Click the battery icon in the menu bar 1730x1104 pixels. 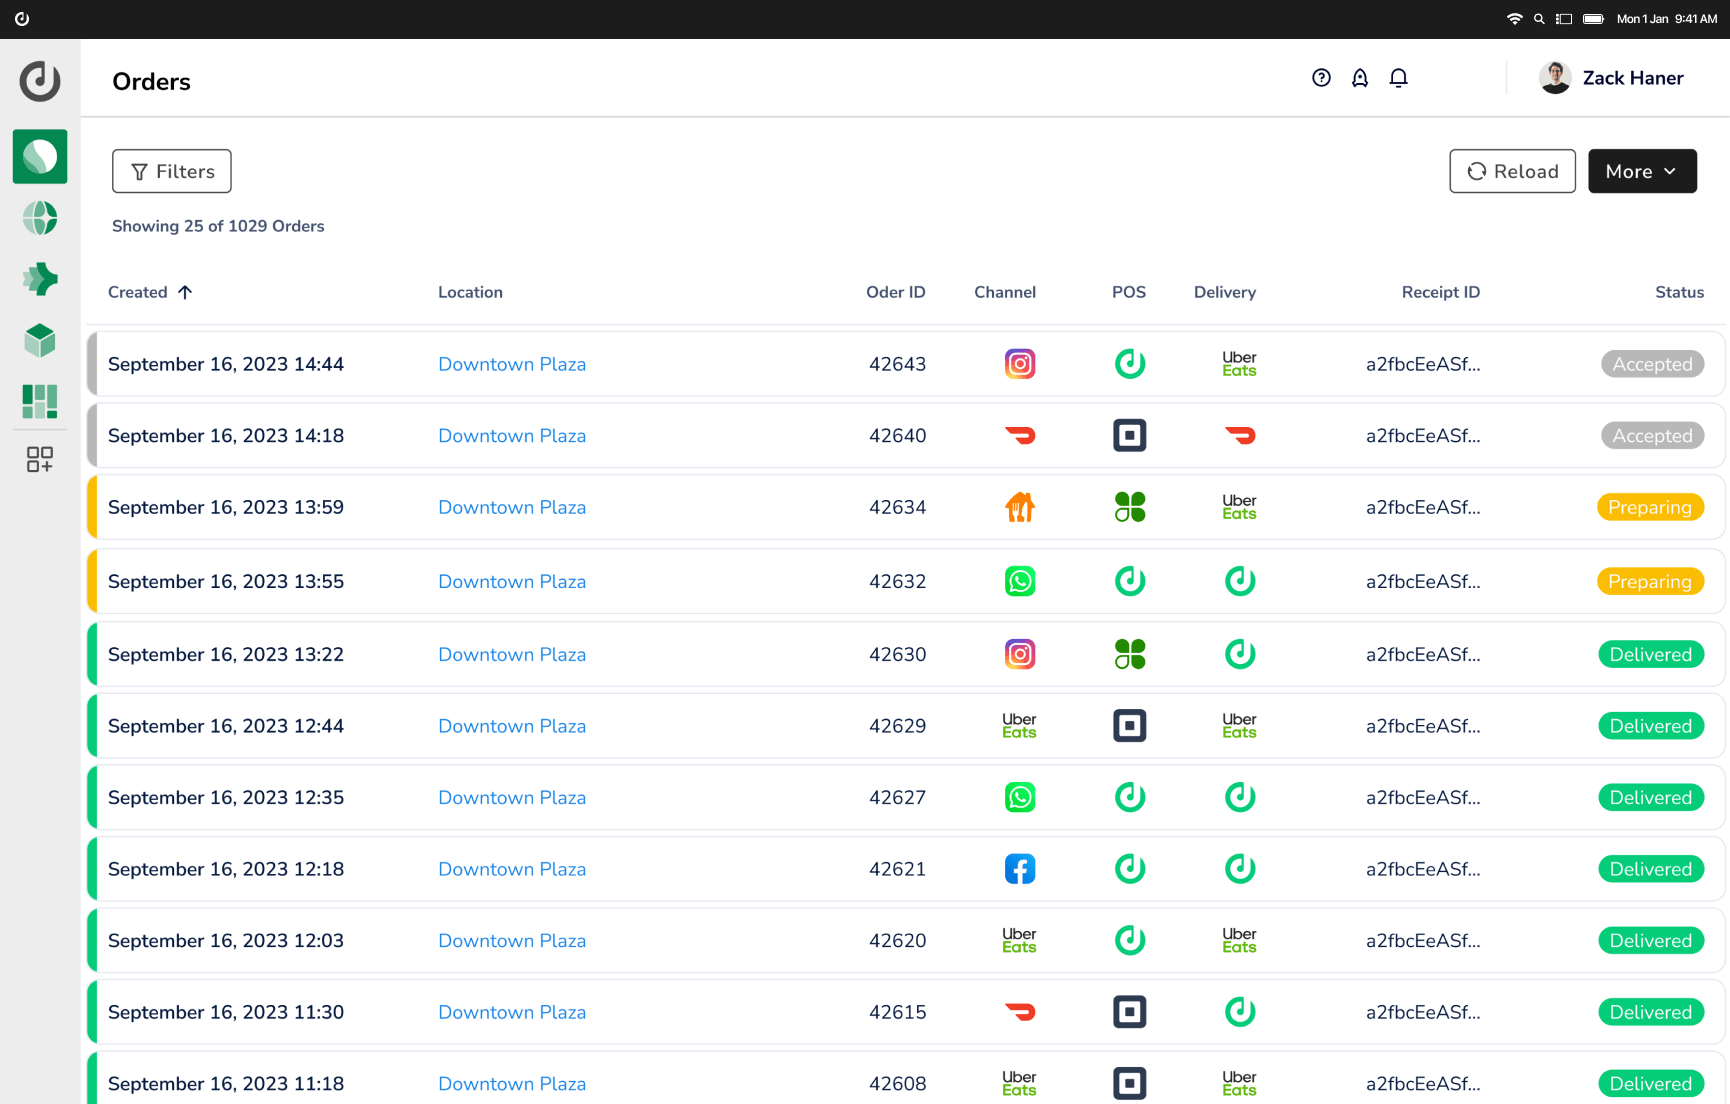(x=1594, y=19)
